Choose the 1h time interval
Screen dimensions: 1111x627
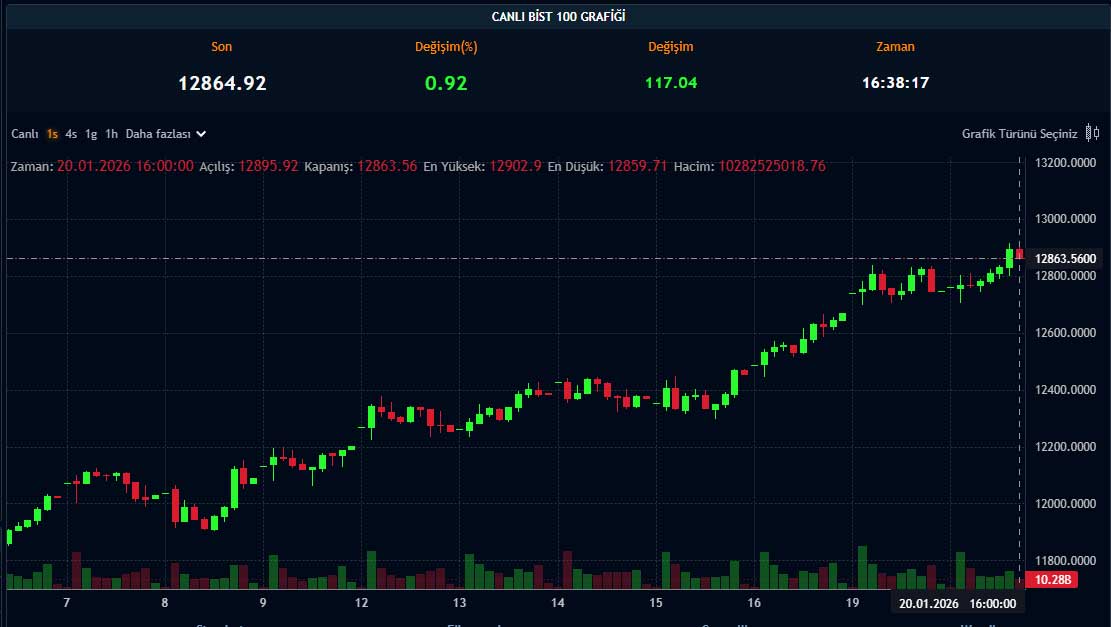click(x=111, y=133)
